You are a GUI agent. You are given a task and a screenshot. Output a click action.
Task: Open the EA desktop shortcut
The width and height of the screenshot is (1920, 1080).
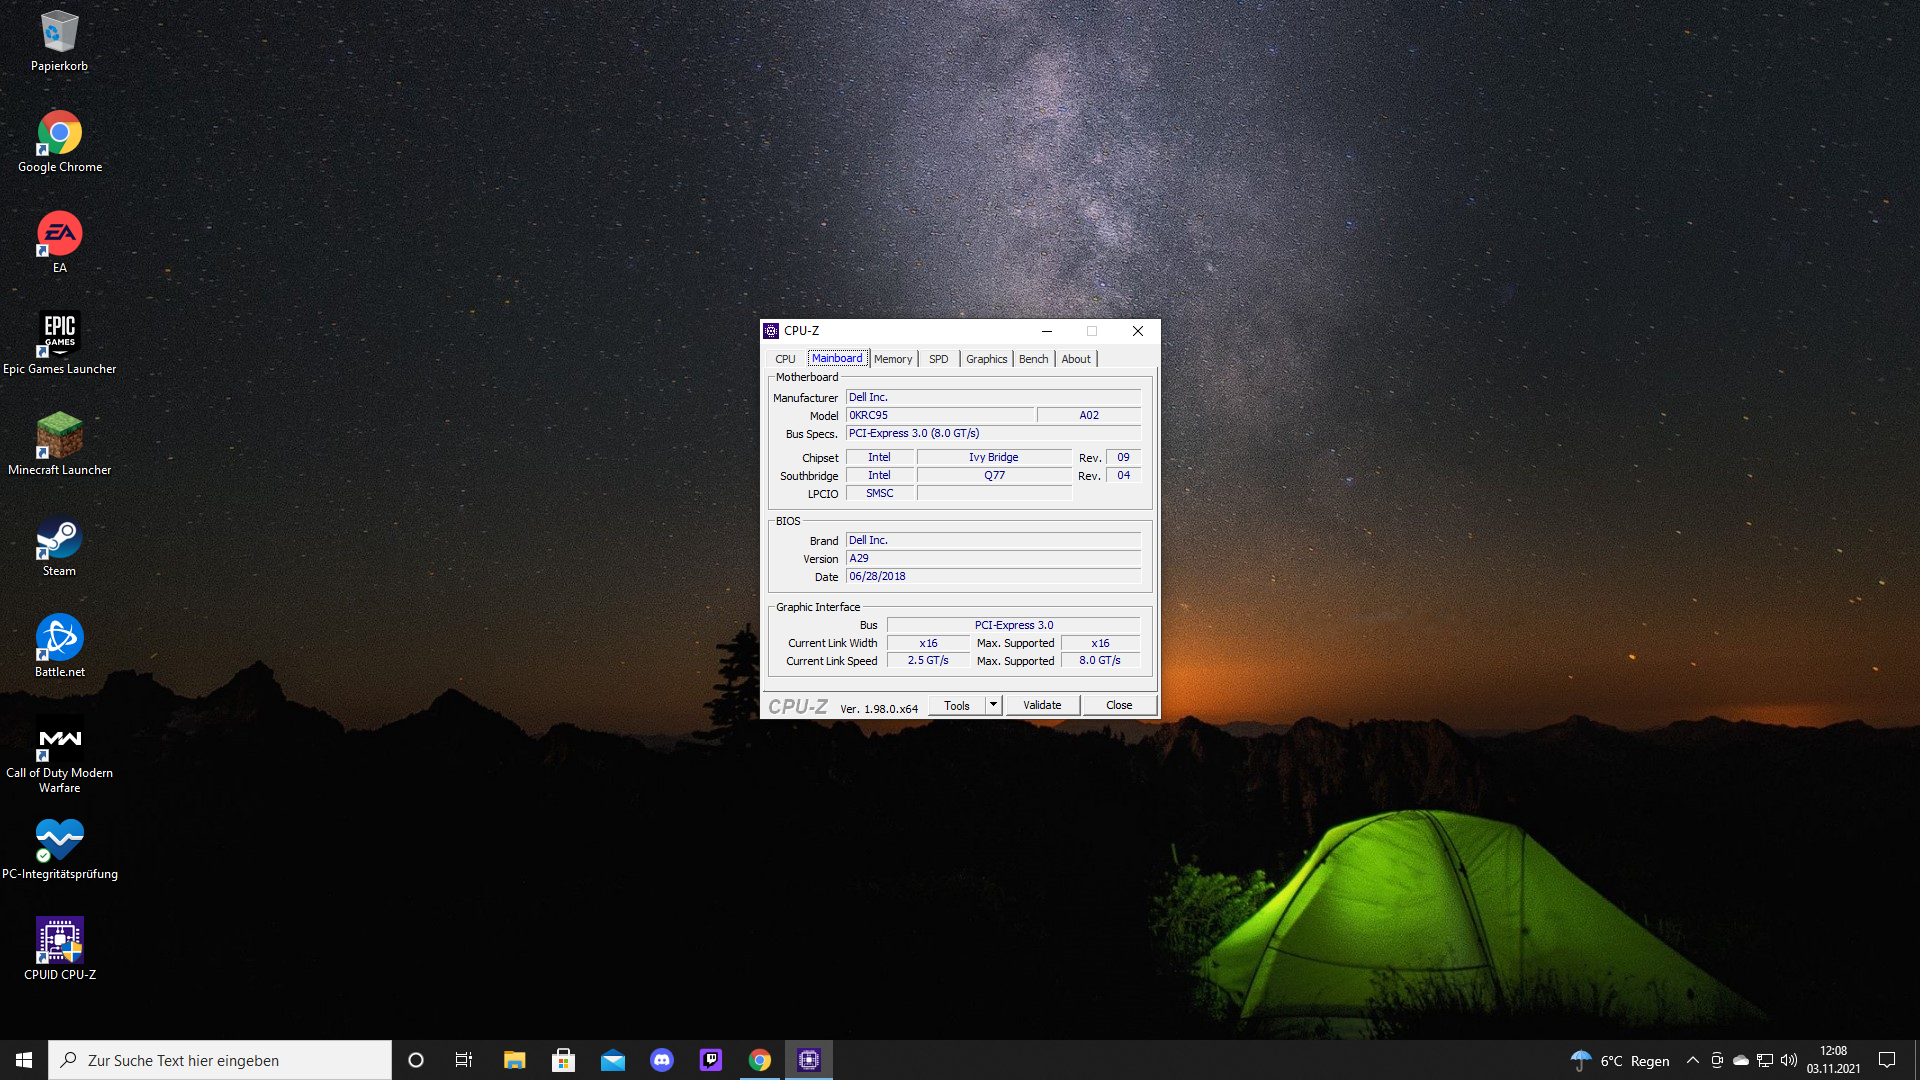(59, 234)
